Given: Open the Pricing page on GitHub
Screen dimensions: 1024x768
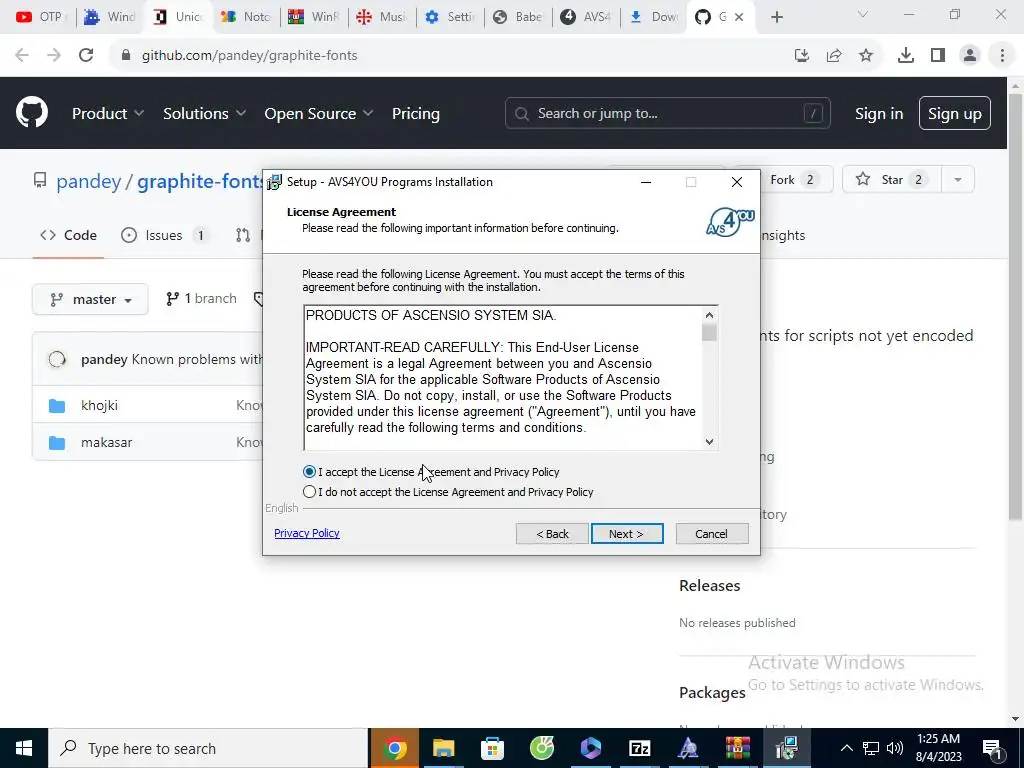Looking at the screenshot, I should tap(416, 113).
